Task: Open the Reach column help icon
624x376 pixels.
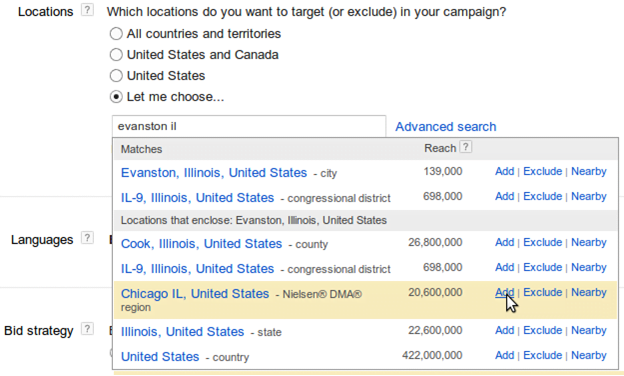Action: [466, 147]
